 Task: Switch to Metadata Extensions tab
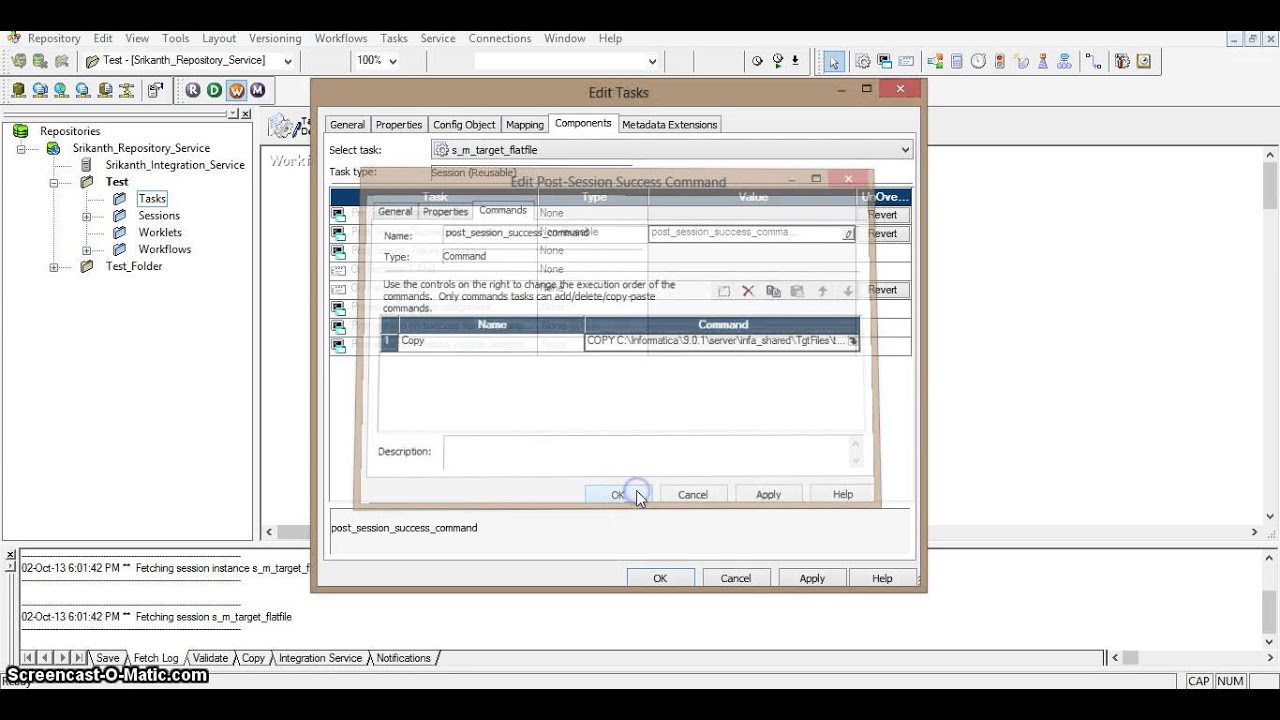(x=669, y=125)
